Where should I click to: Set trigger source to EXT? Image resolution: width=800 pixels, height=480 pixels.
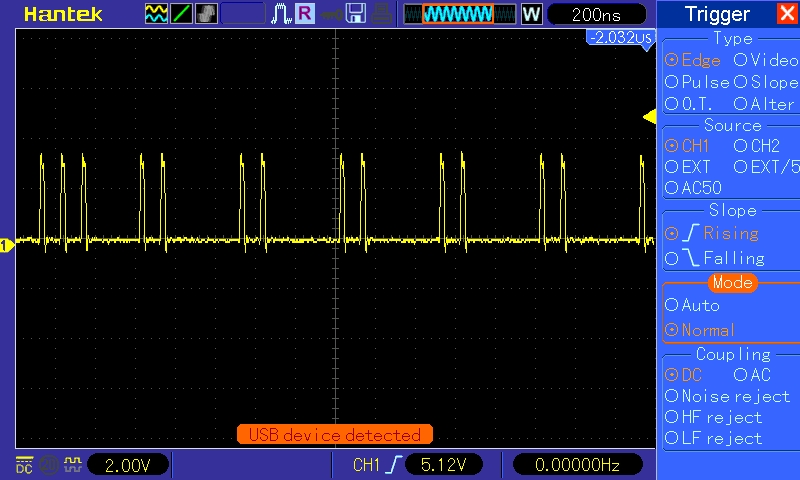tap(688, 167)
